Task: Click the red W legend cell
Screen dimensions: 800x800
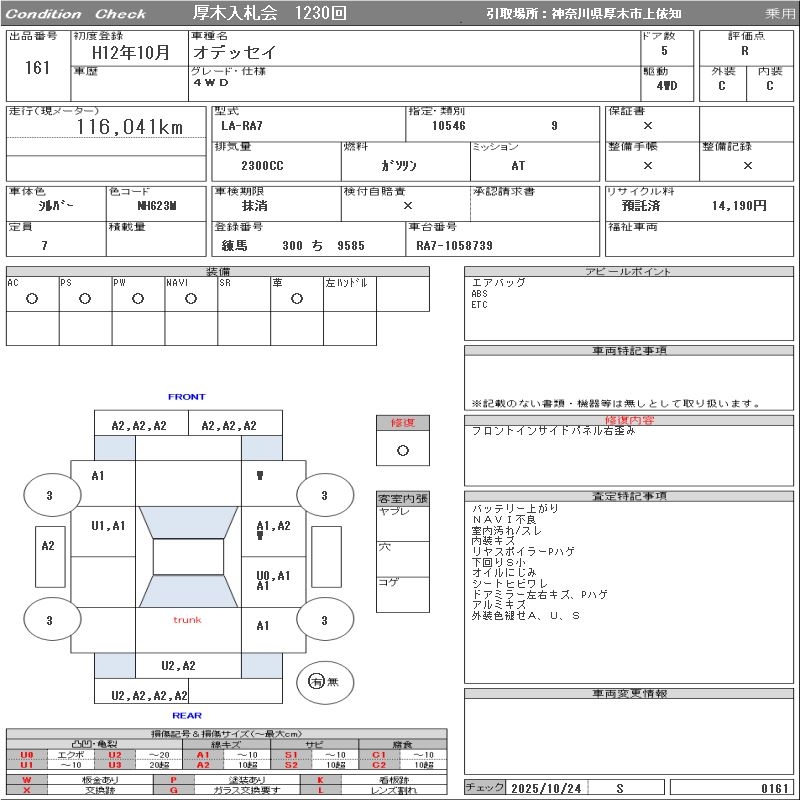Action: (27, 779)
